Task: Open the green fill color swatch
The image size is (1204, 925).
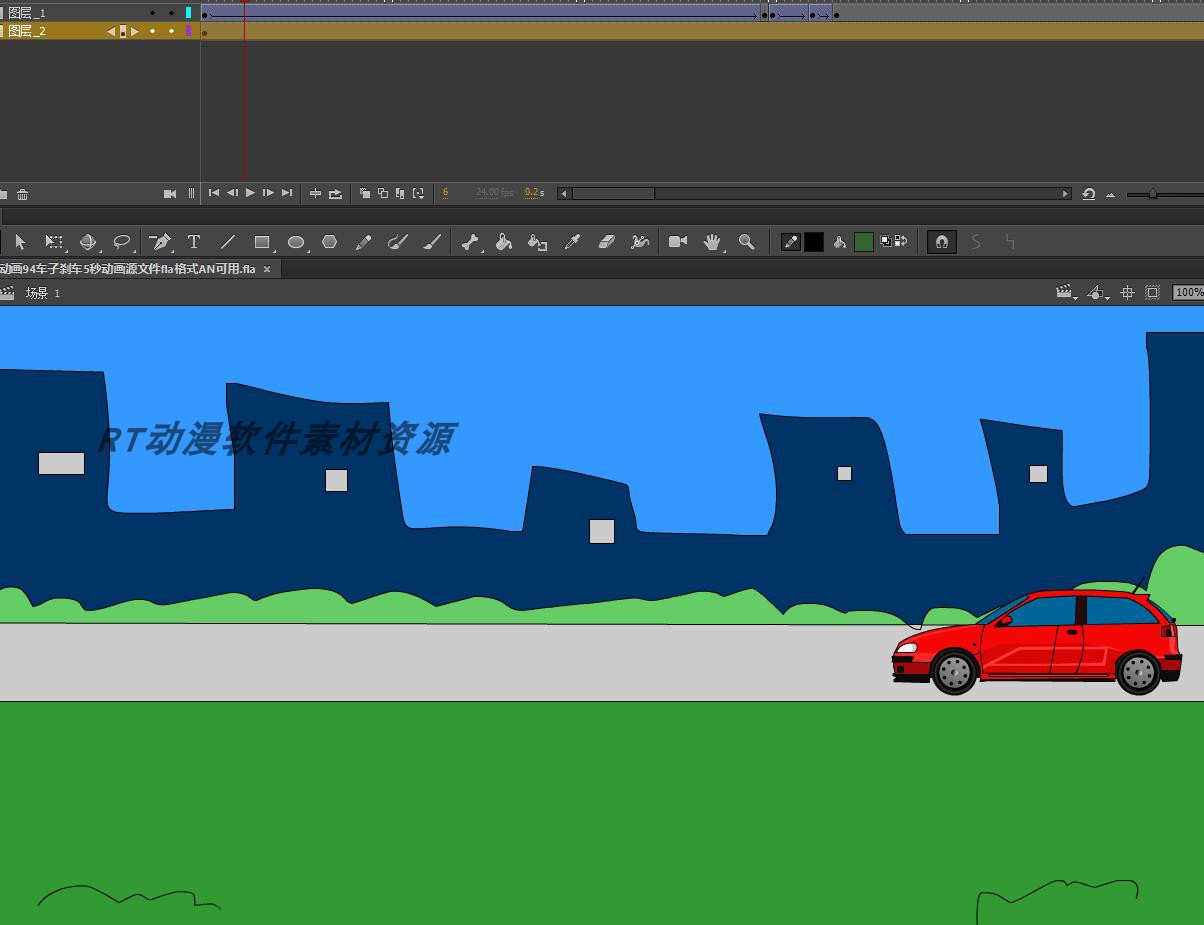Action: pos(864,242)
